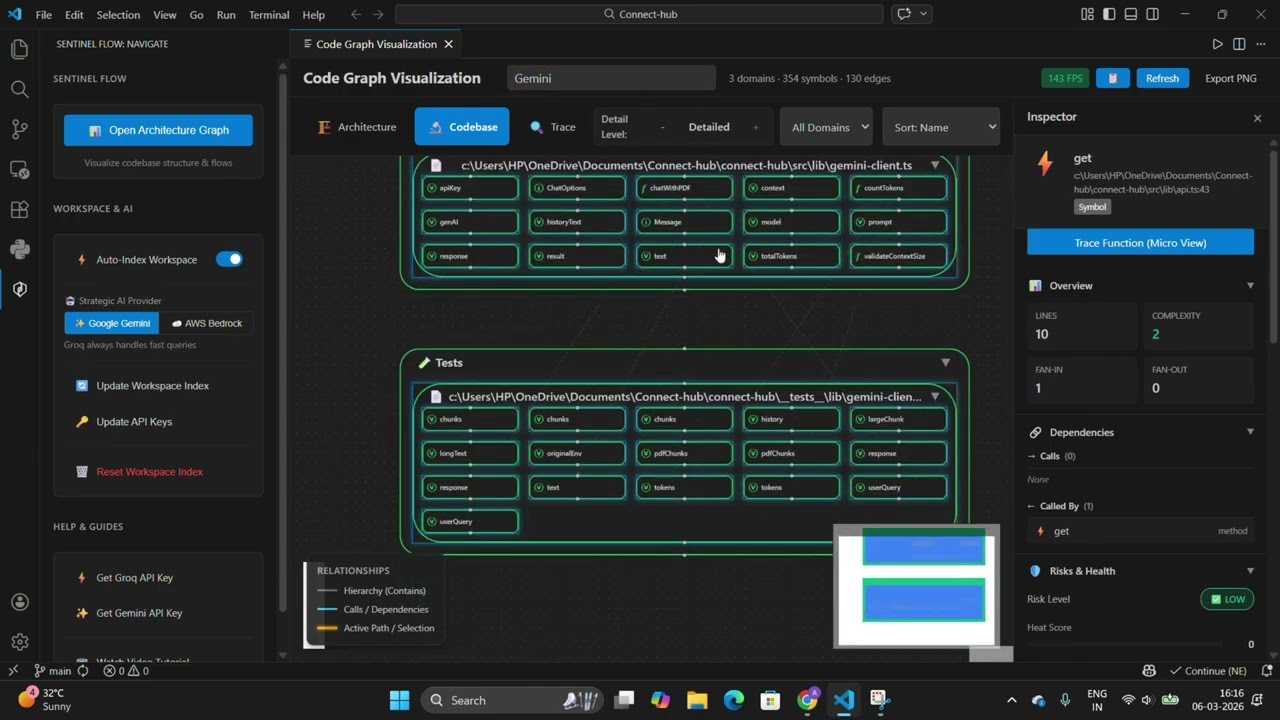This screenshot has width=1280, height=720.
Task: Select AWS Bedrock as AI provider
Action: [206, 323]
